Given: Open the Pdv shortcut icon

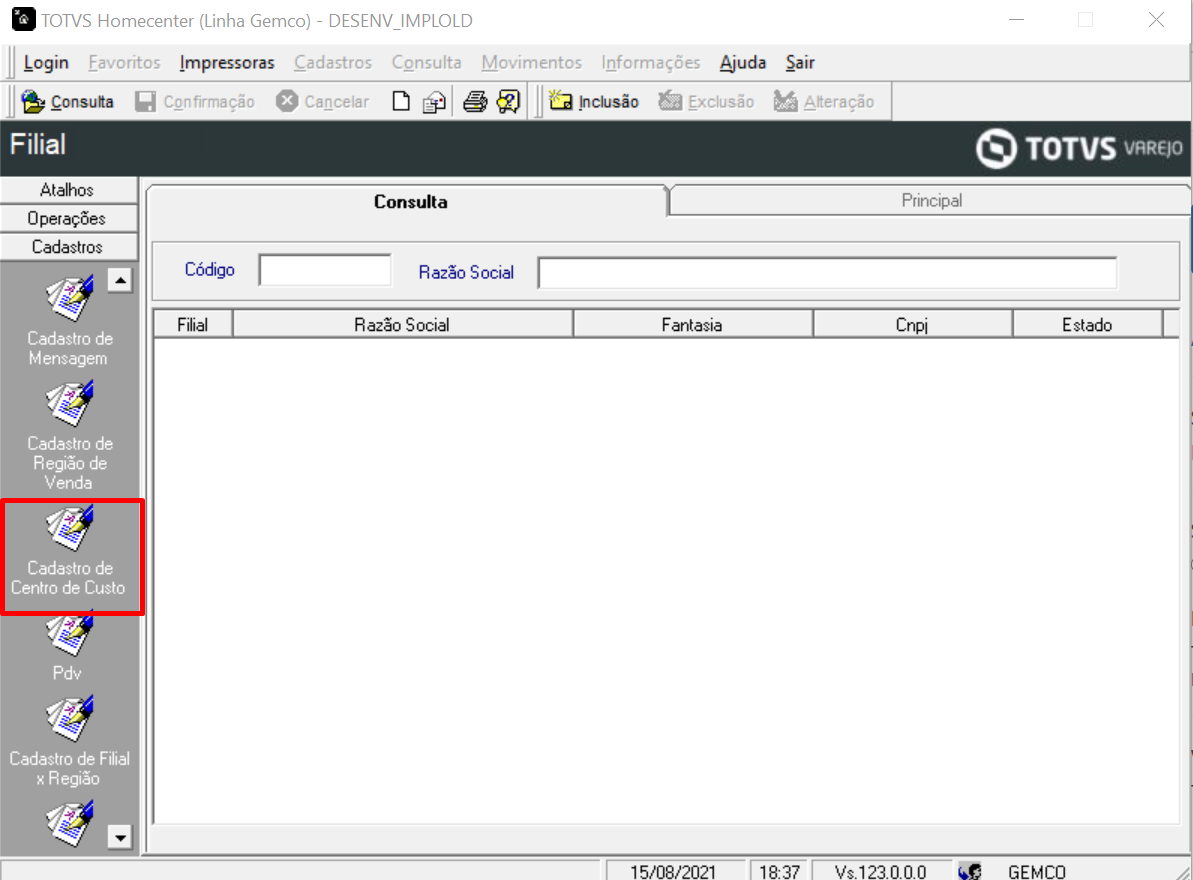Looking at the screenshot, I should [69, 646].
